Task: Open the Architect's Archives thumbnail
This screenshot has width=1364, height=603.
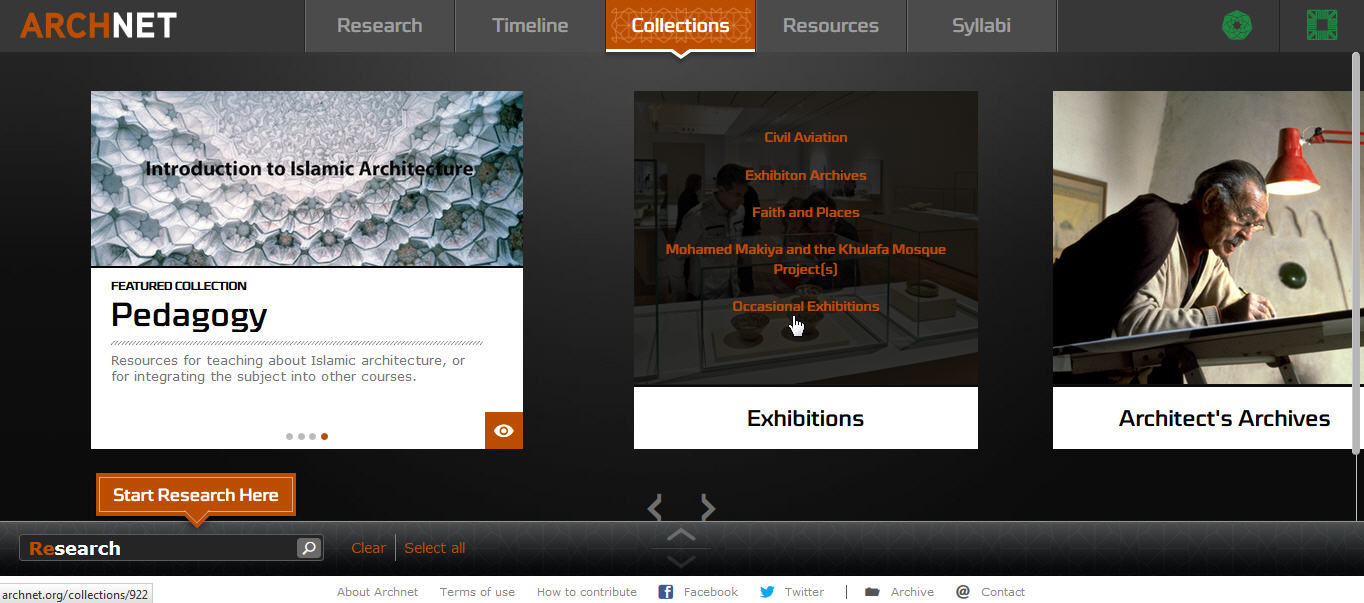Action: (1208, 238)
